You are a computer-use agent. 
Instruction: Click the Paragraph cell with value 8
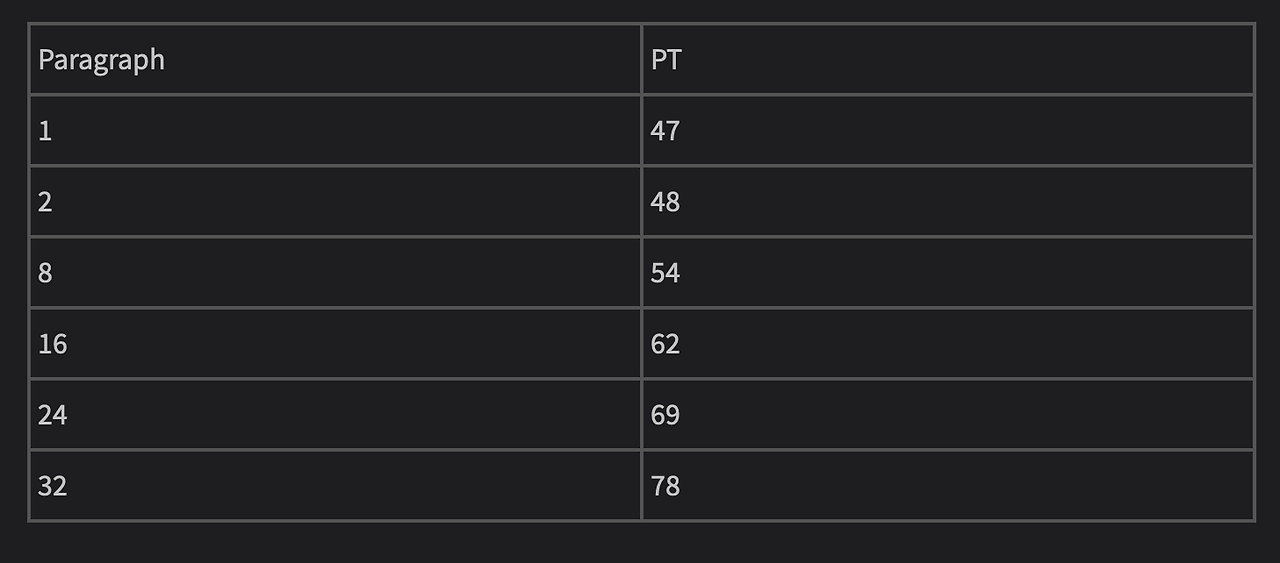tap(335, 272)
